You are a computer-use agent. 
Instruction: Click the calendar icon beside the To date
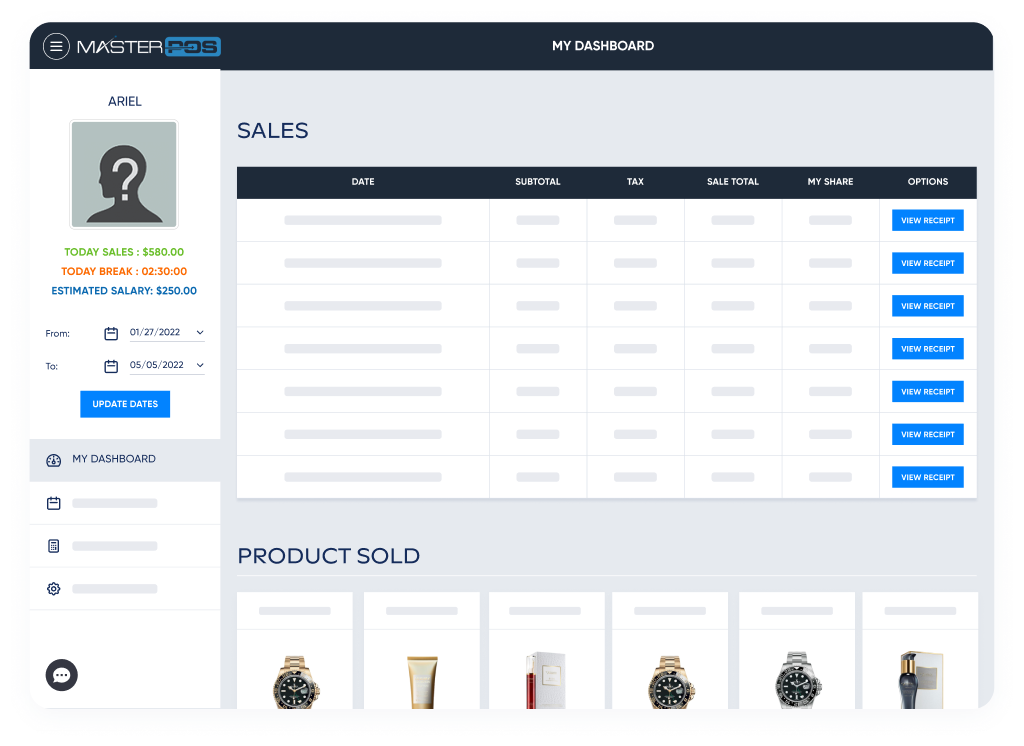click(111, 365)
